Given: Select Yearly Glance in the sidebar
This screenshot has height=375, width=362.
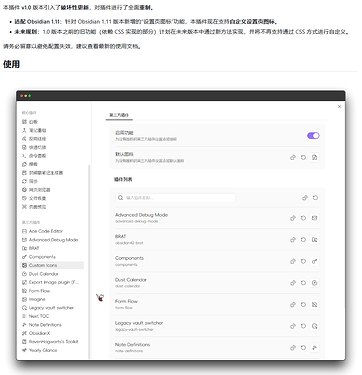Looking at the screenshot, I should coord(40,350).
